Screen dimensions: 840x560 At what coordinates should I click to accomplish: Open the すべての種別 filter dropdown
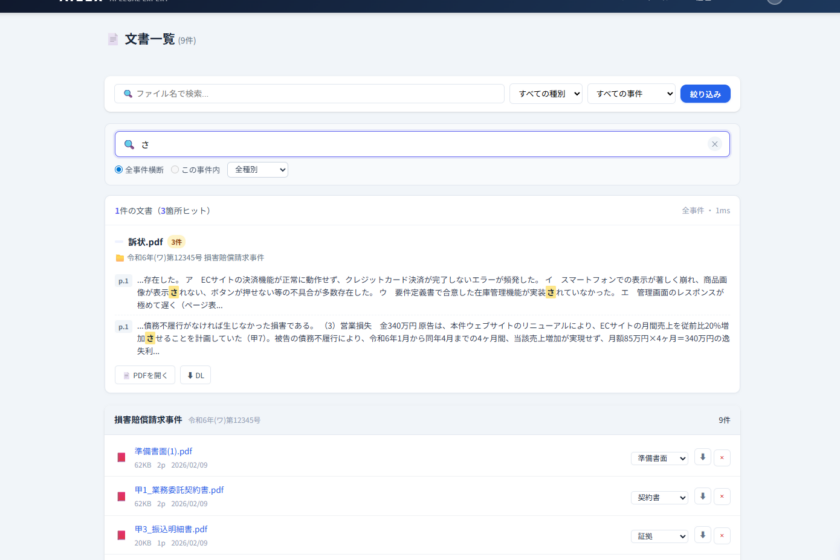point(545,94)
